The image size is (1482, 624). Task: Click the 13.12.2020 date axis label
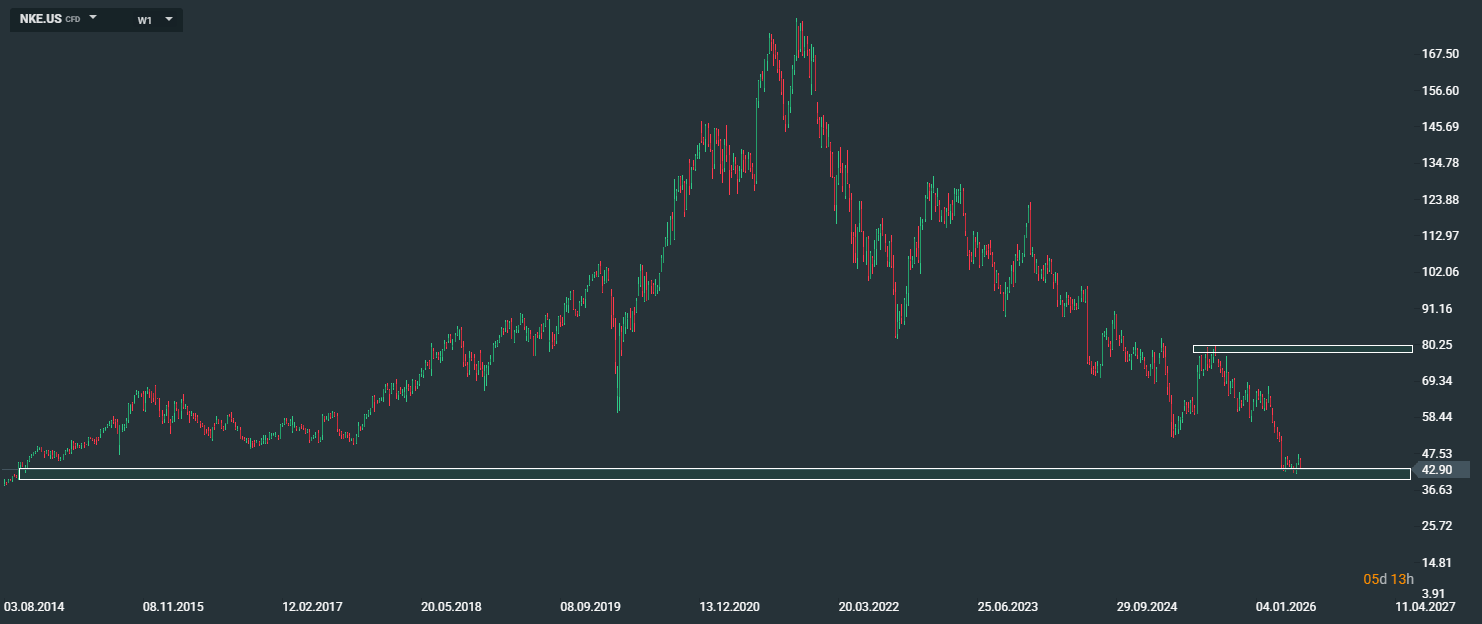[730, 607]
